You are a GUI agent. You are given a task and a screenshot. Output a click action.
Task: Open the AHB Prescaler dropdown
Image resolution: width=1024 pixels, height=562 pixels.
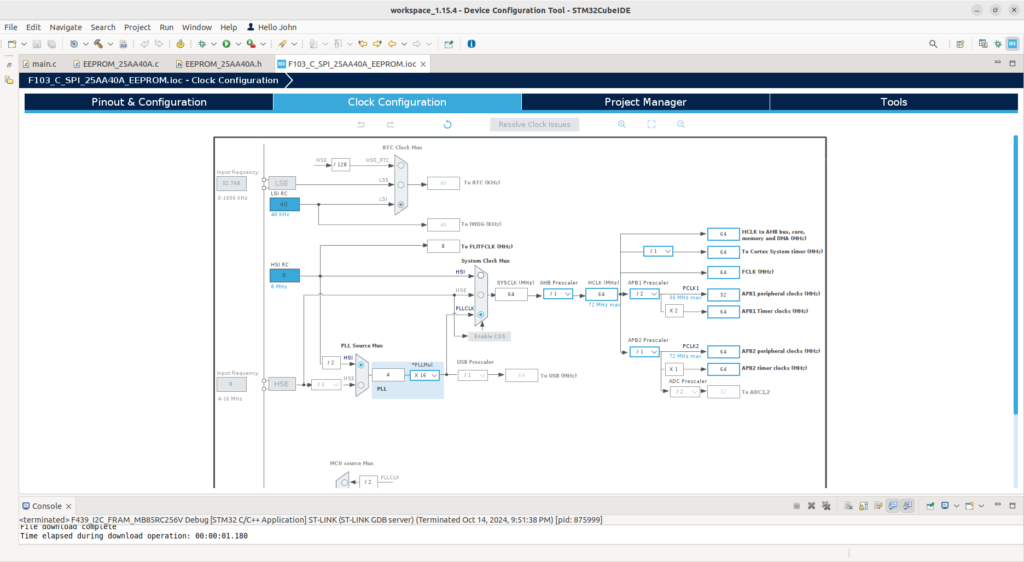click(558, 294)
